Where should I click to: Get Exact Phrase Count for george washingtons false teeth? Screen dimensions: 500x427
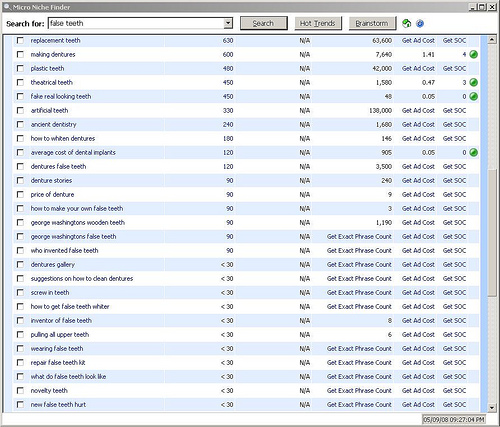[359, 236]
